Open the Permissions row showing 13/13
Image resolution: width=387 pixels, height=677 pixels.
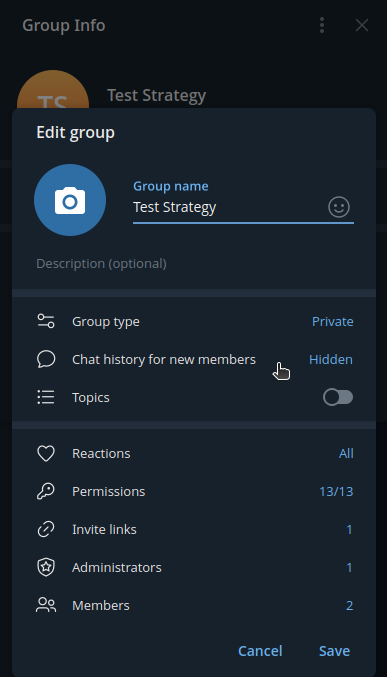(x=194, y=491)
